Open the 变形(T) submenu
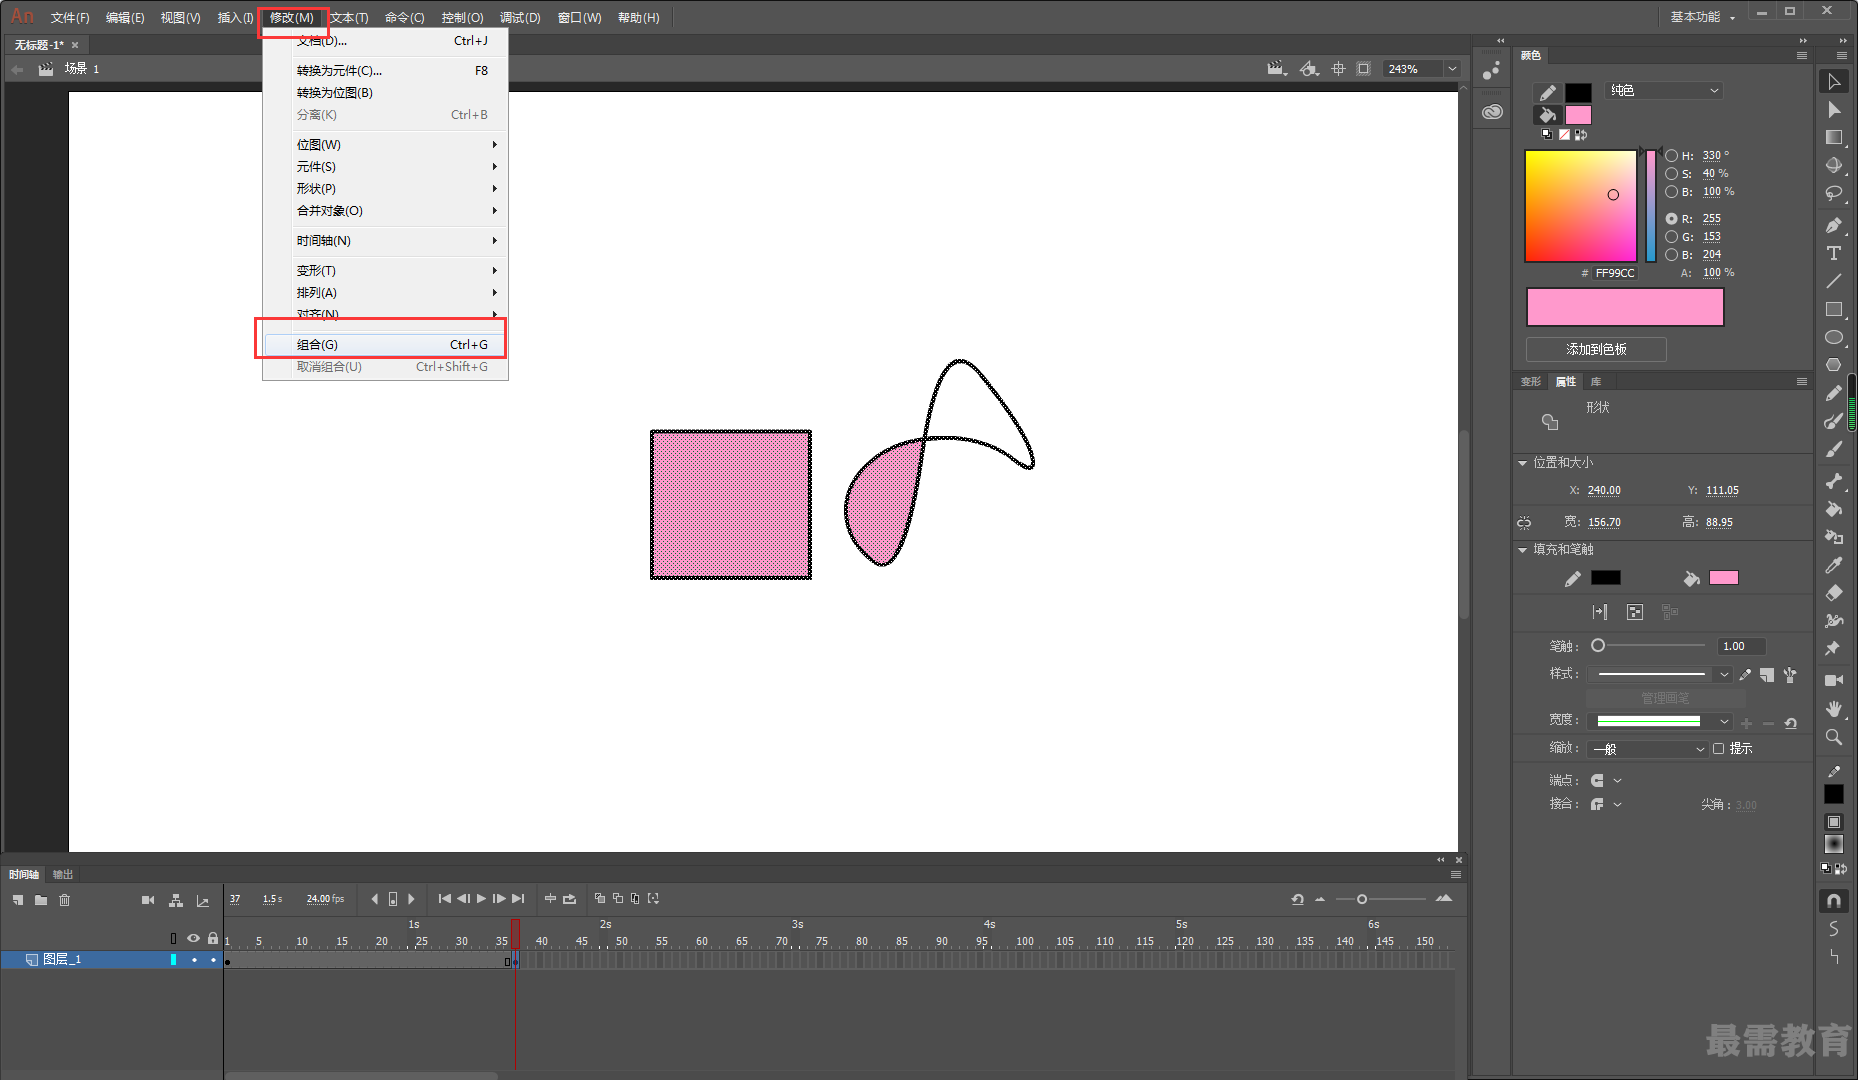Viewport: 1858px width, 1080px height. tap(385, 271)
